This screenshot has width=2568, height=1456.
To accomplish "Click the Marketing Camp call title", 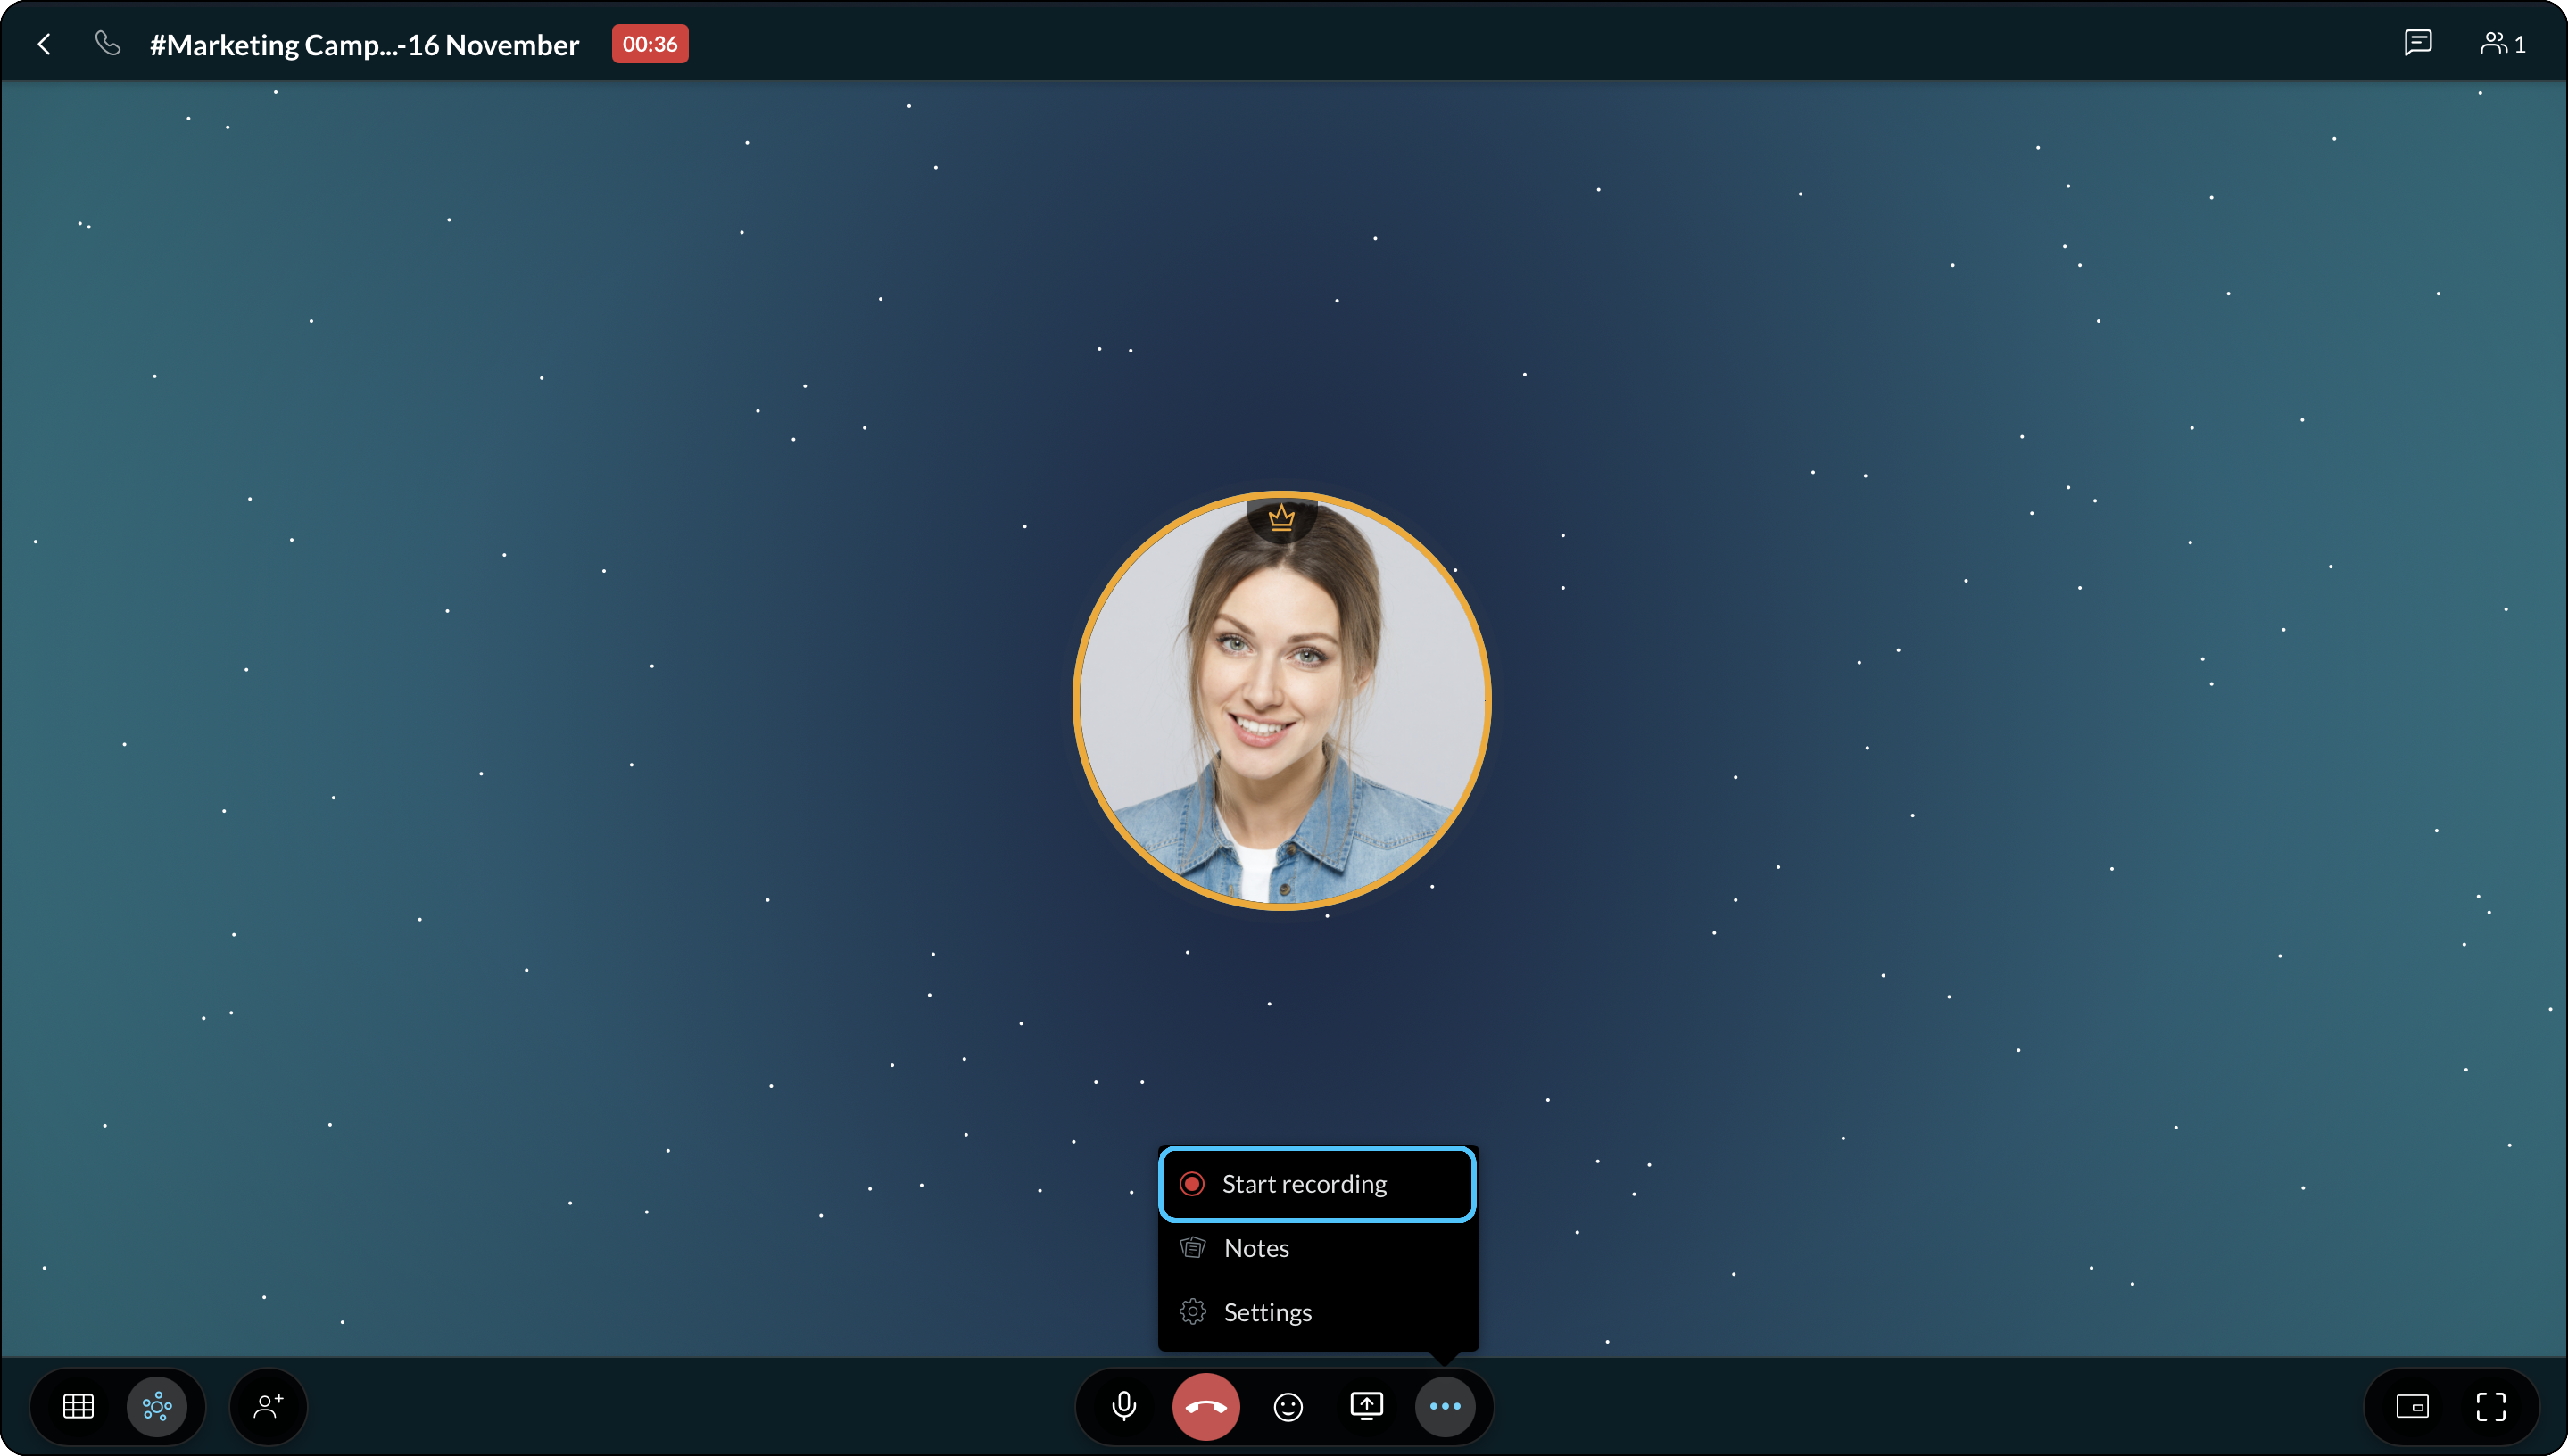I will pos(364,44).
